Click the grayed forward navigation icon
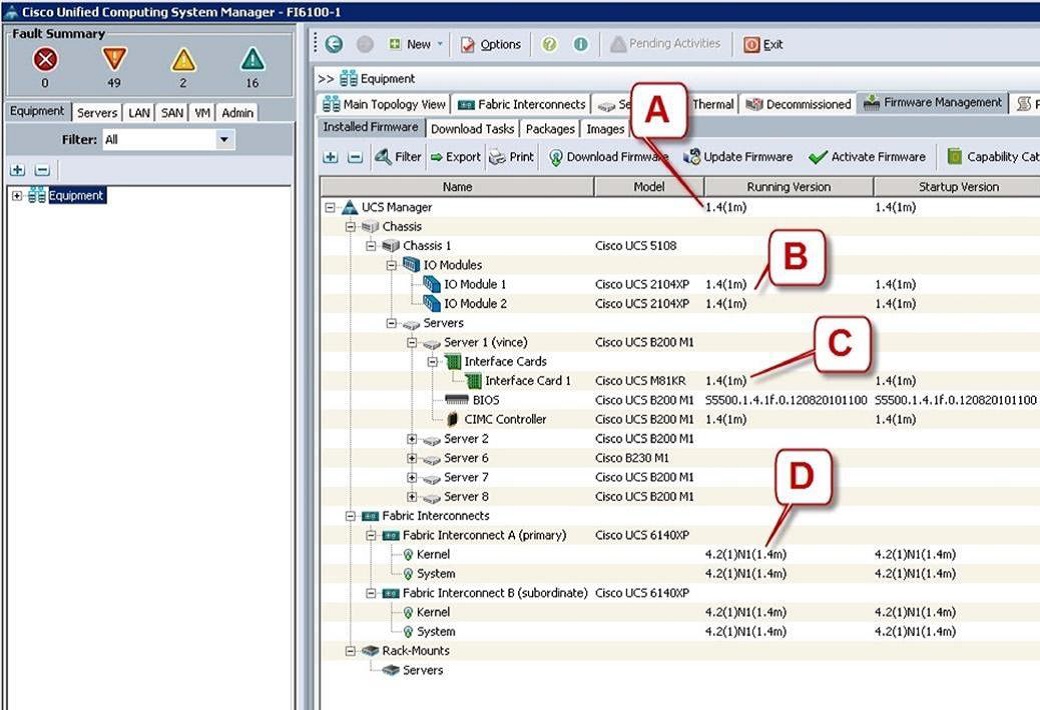The height and width of the screenshot is (710, 1040). pos(365,44)
